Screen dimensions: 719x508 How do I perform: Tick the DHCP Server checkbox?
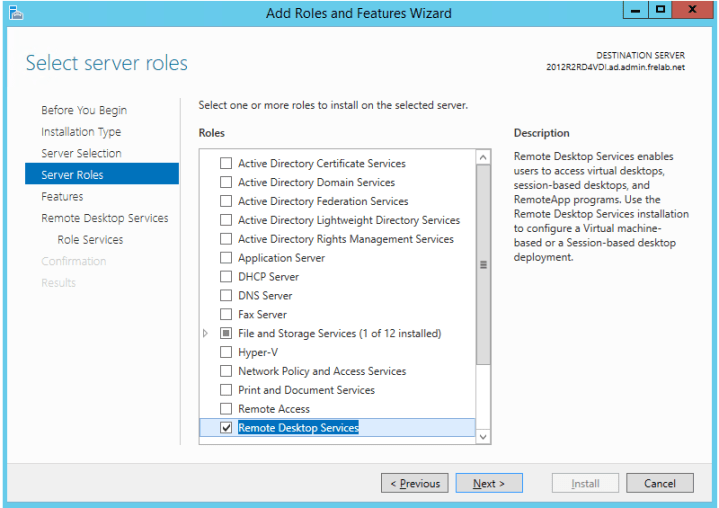tap(226, 277)
